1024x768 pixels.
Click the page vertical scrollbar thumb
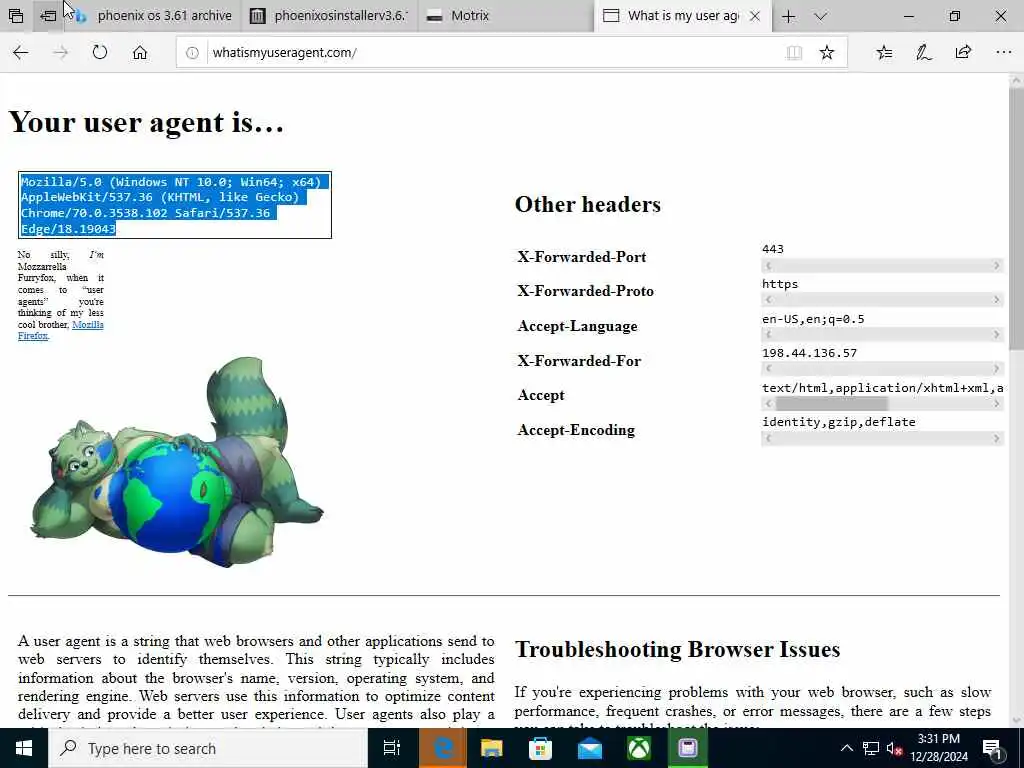(1016, 219)
